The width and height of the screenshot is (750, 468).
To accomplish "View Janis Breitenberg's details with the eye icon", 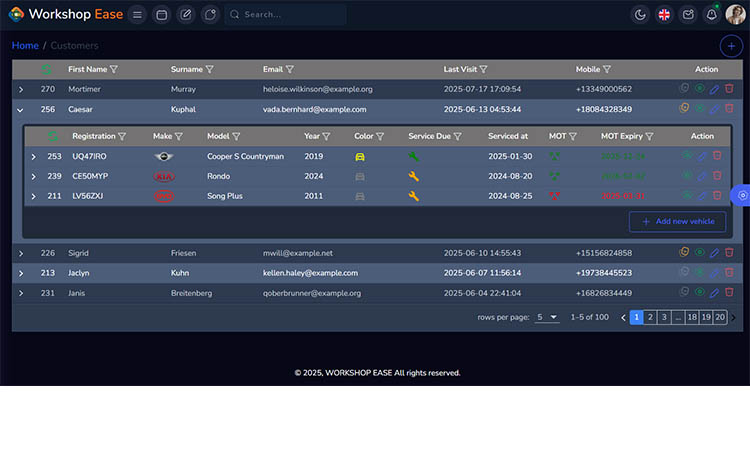I will (x=699, y=292).
